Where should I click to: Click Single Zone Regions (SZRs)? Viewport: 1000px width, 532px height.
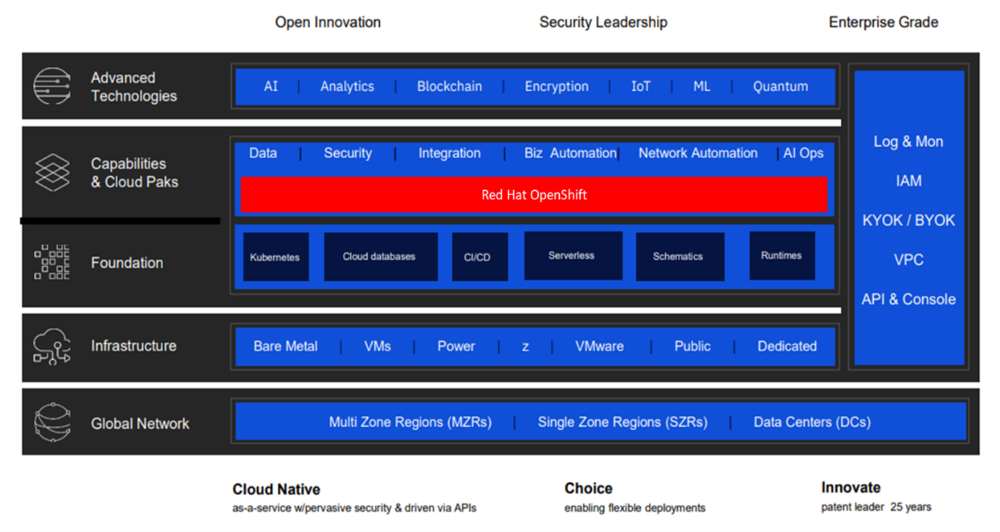click(622, 422)
